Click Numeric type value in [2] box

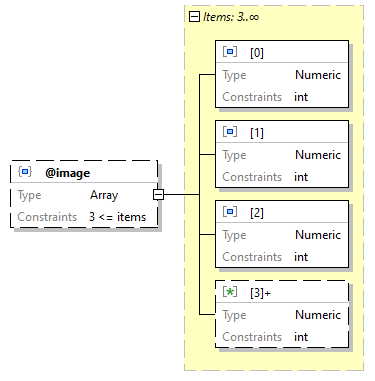(x=318, y=235)
